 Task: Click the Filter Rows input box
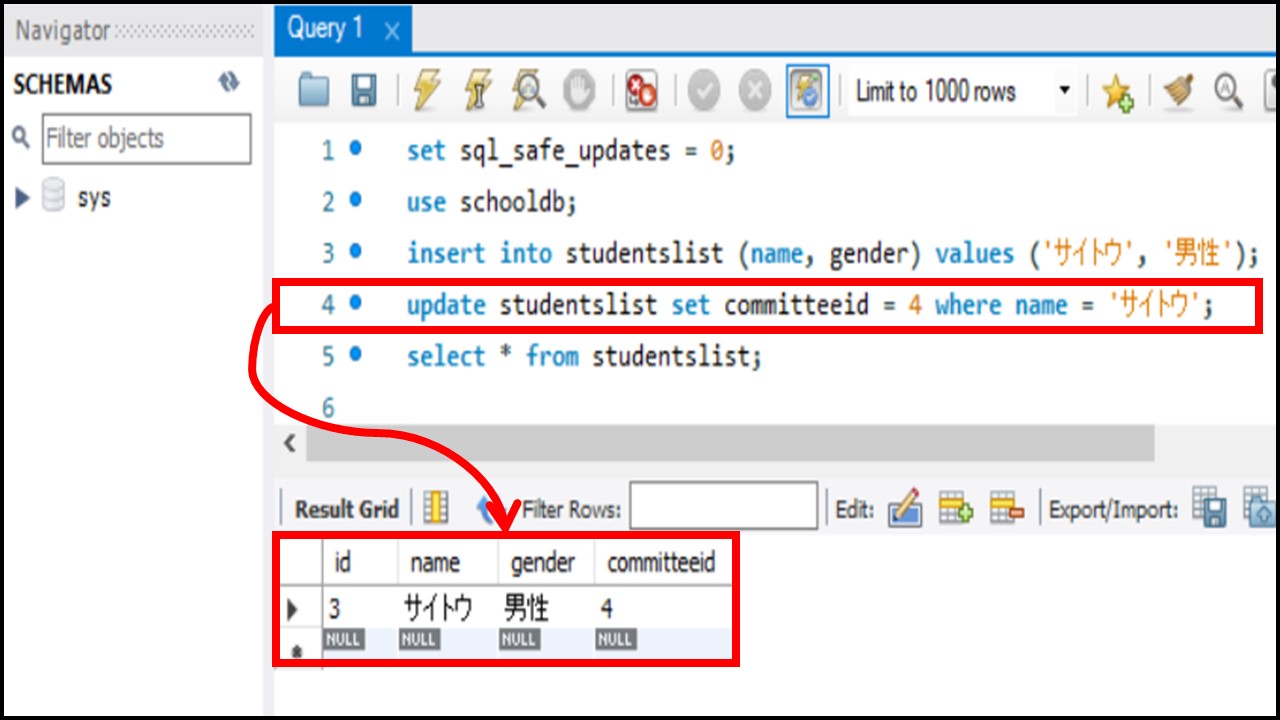click(724, 507)
